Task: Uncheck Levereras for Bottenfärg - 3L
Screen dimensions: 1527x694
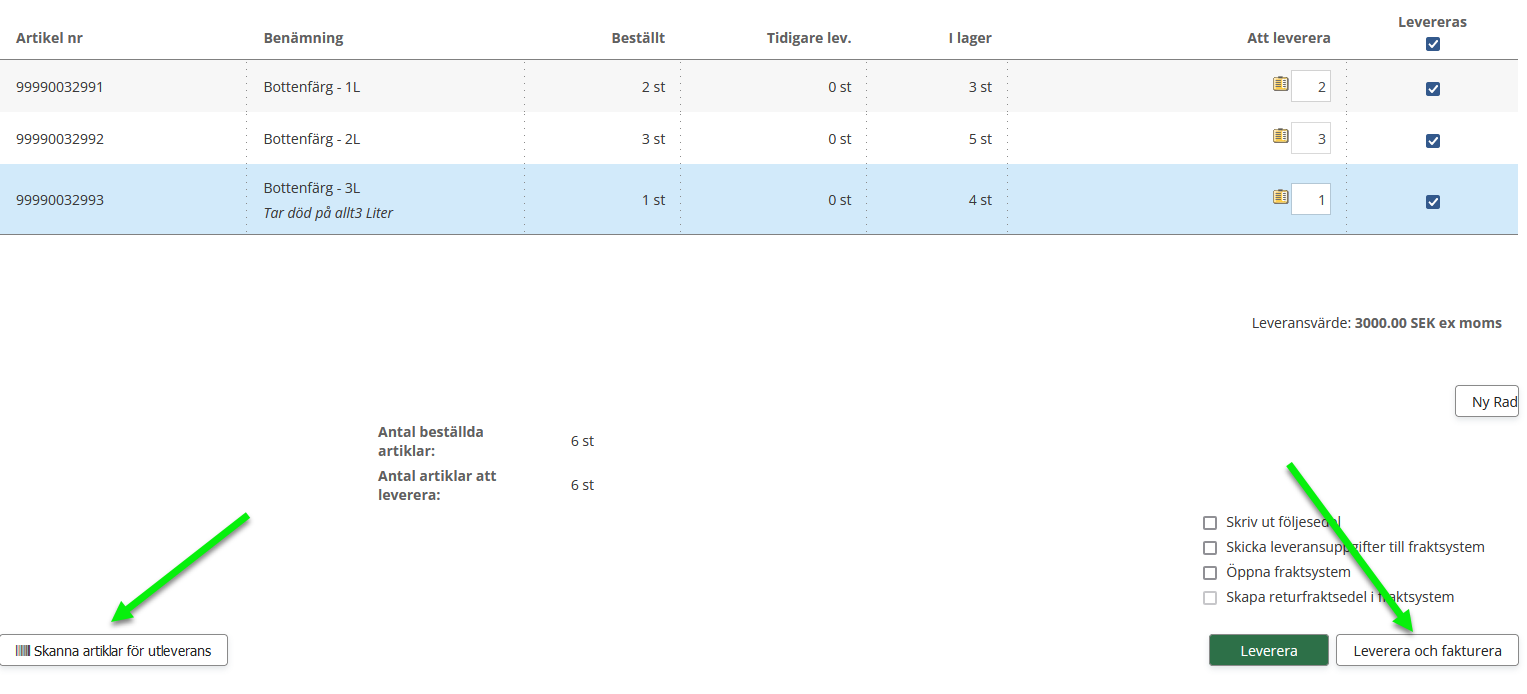Action: [1432, 202]
